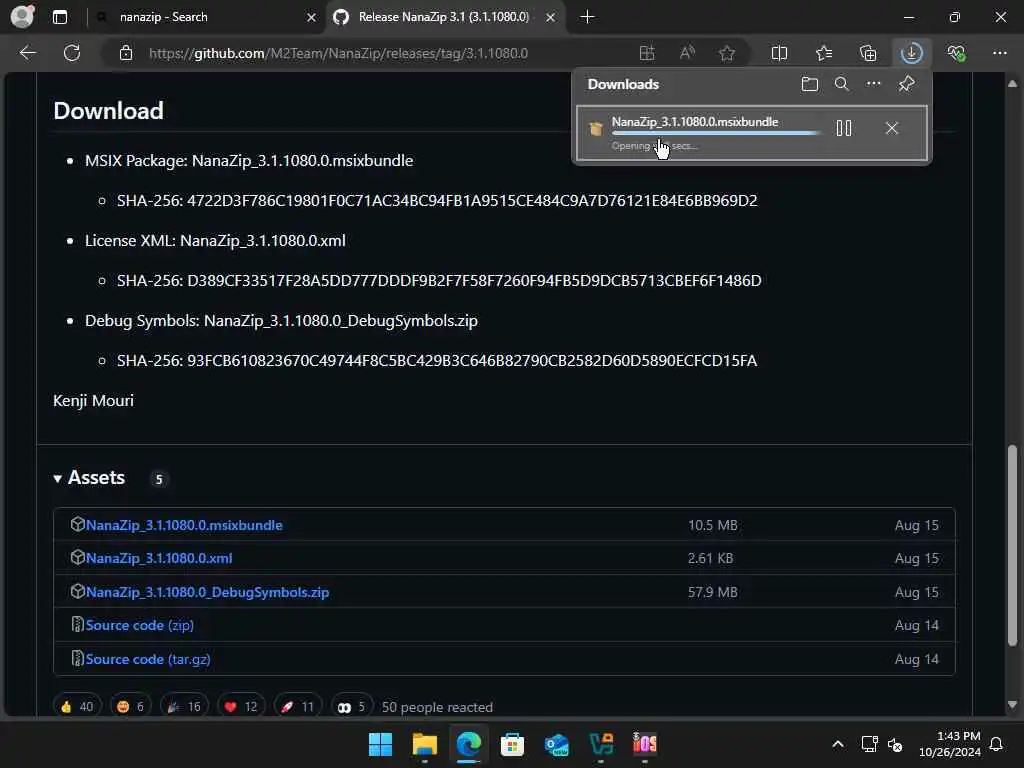
Task: Open Favorites list icon
Action: tap(824, 53)
